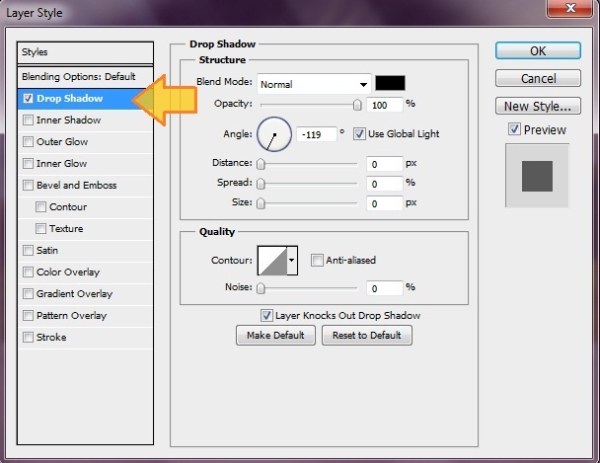Image resolution: width=600 pixels, height=463 pixels.
Task: Click the Opacity value field
Action: [383, 104]
